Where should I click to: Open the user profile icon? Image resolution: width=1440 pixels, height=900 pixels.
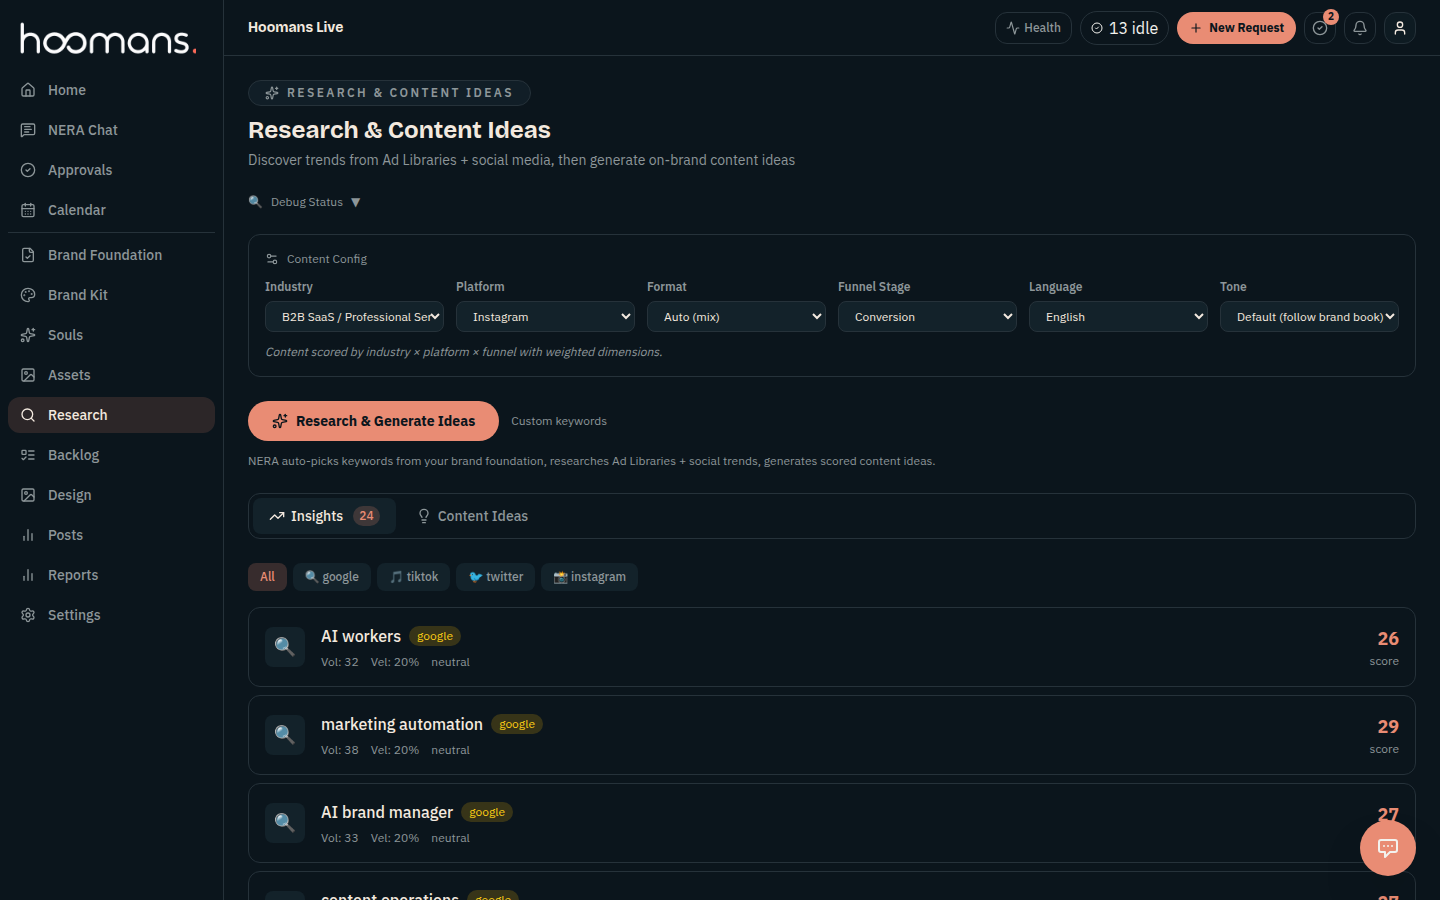[1400, 28]
